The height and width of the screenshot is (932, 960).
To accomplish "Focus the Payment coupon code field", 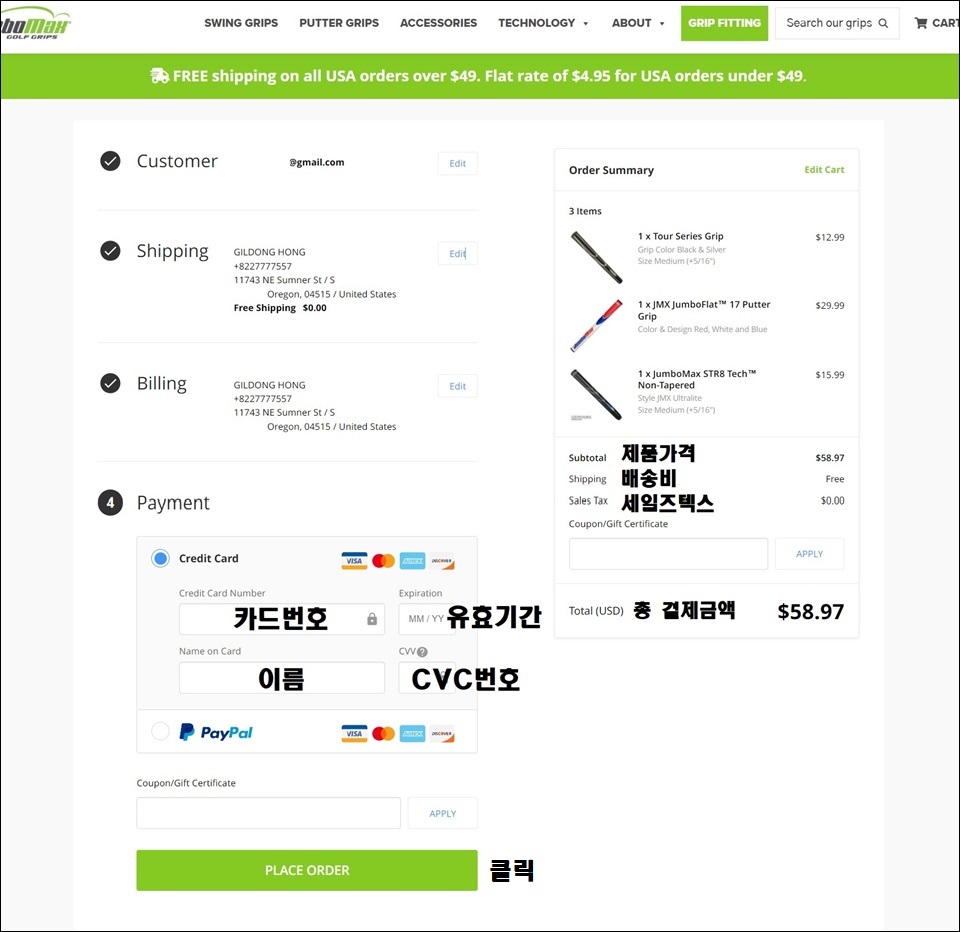I will pyautogui.click(x=268, y=813).
